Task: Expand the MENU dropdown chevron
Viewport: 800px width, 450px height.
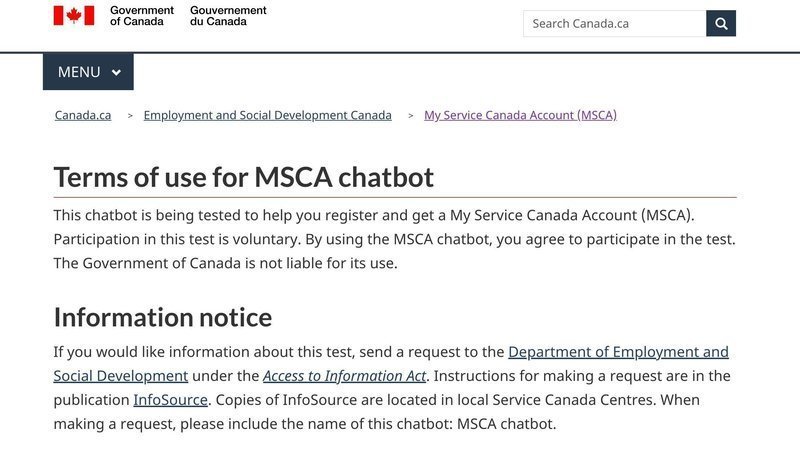Action: click(x=116, y=72)
